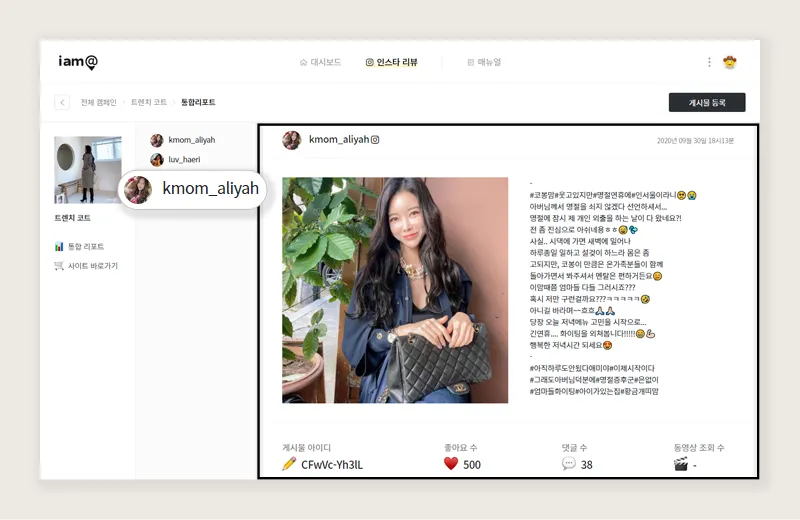
Task: Open the three-dot more options menu
Action: (709, 62)
